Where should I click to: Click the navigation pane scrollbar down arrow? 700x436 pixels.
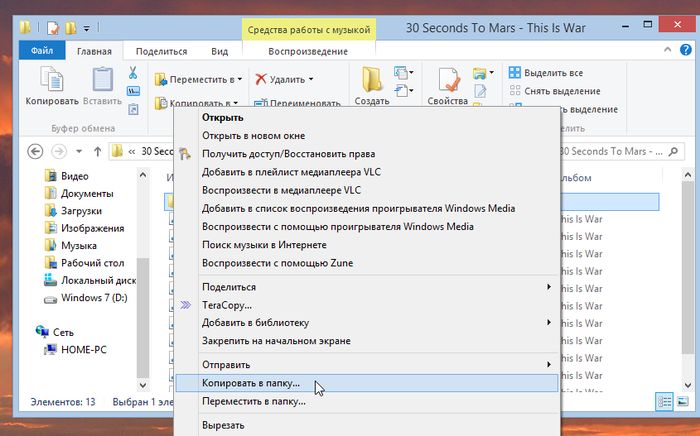143,385
